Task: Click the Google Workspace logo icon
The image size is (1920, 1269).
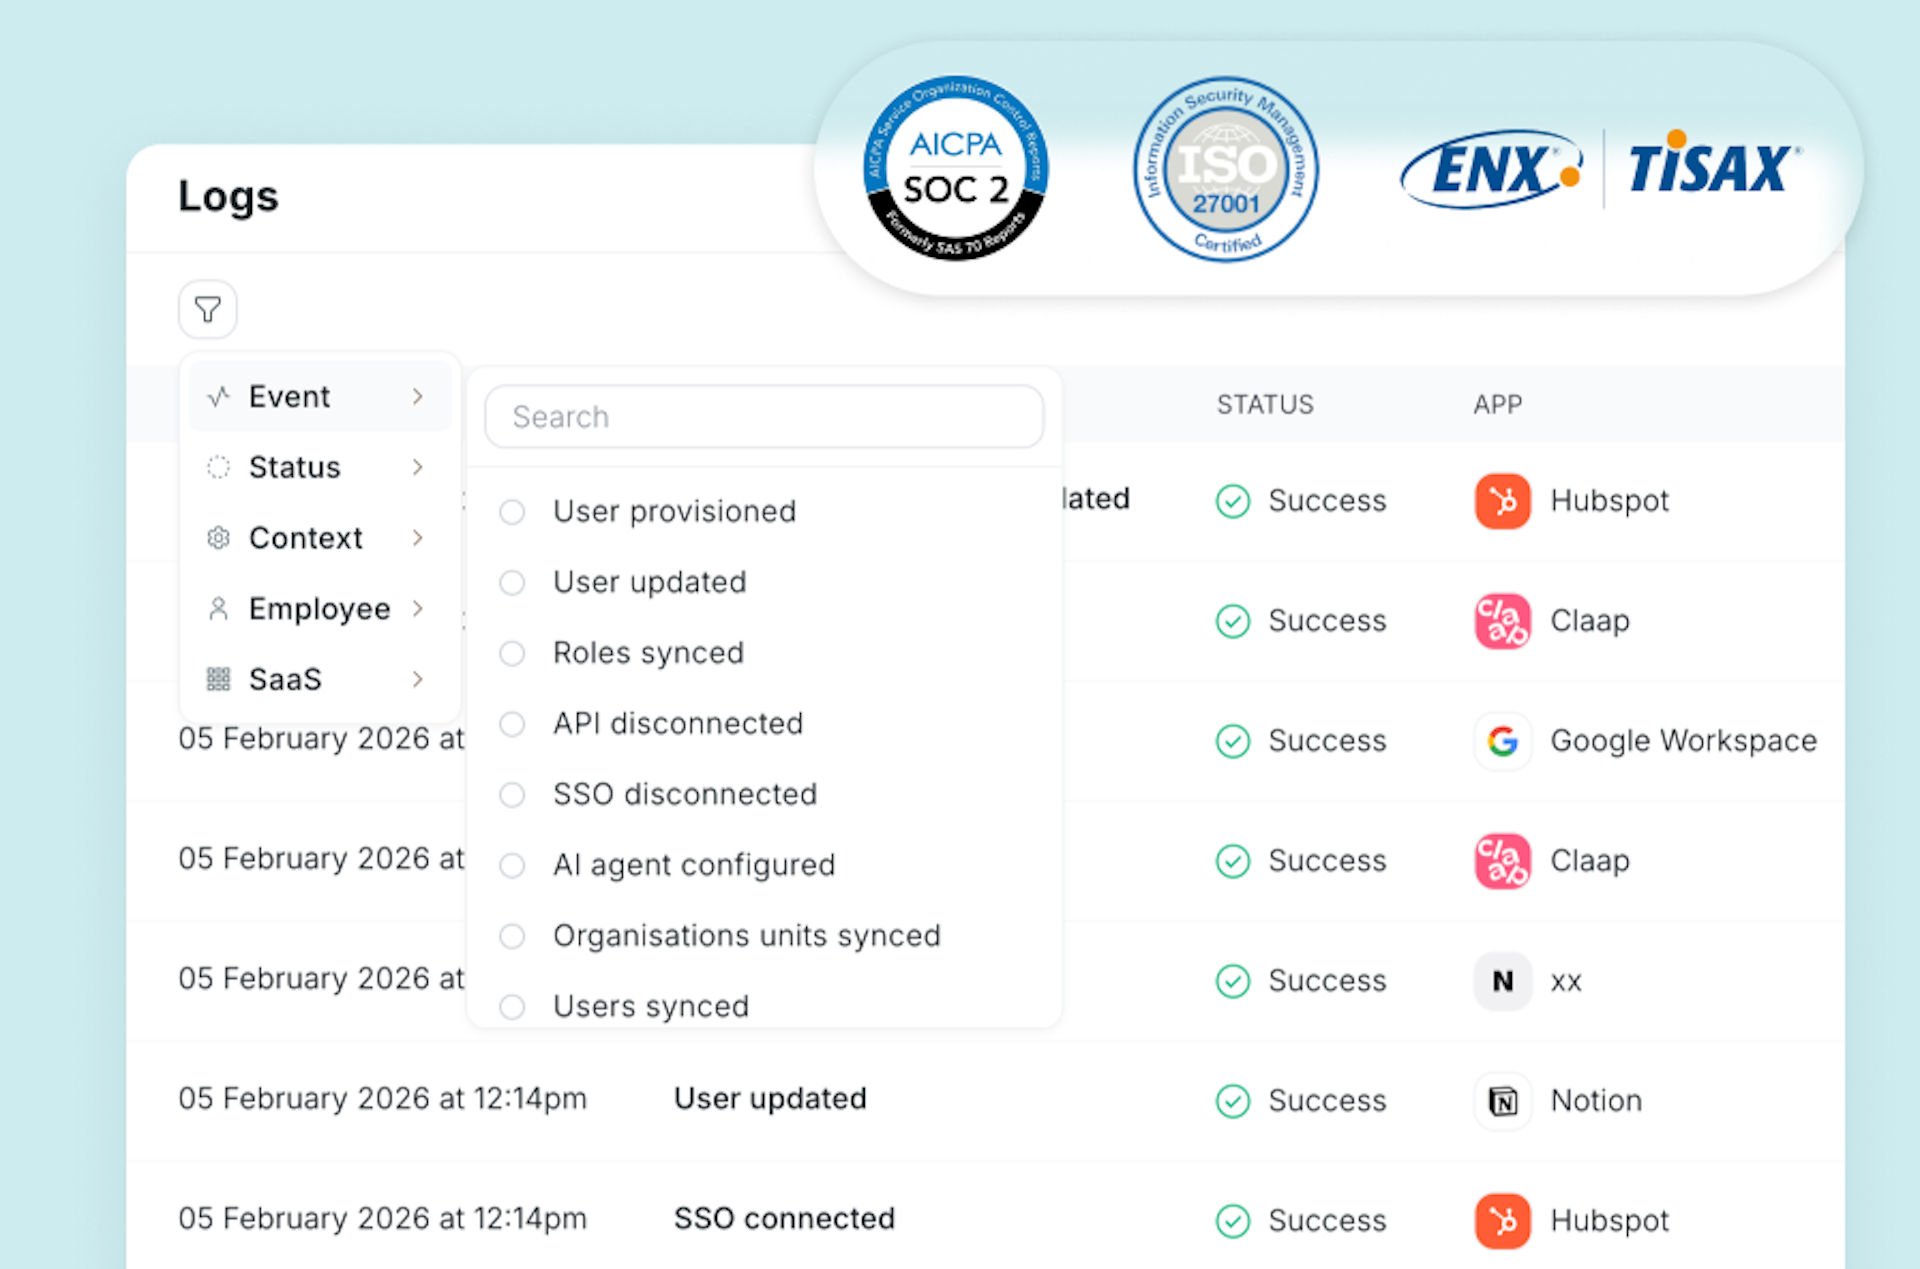Action: coord(1502,741)
